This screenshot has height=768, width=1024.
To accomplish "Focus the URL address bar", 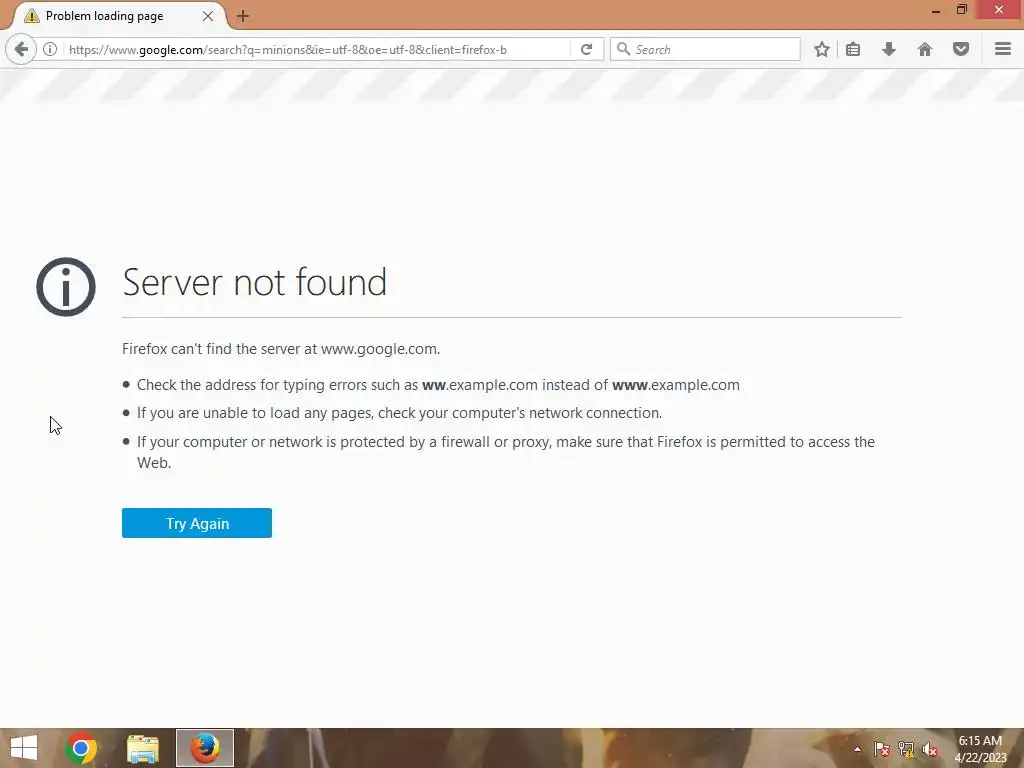I will [317, 50].
